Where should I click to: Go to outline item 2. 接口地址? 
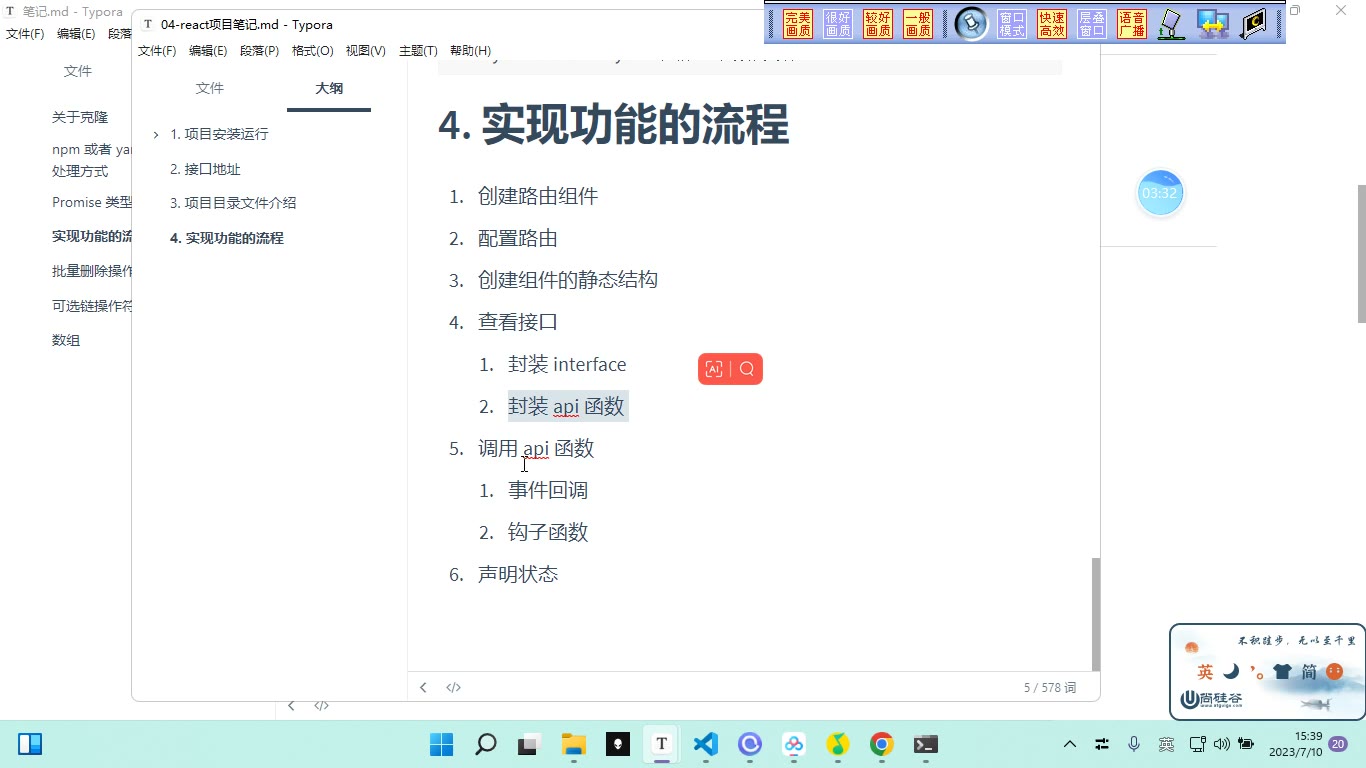[x=205, y=169]
